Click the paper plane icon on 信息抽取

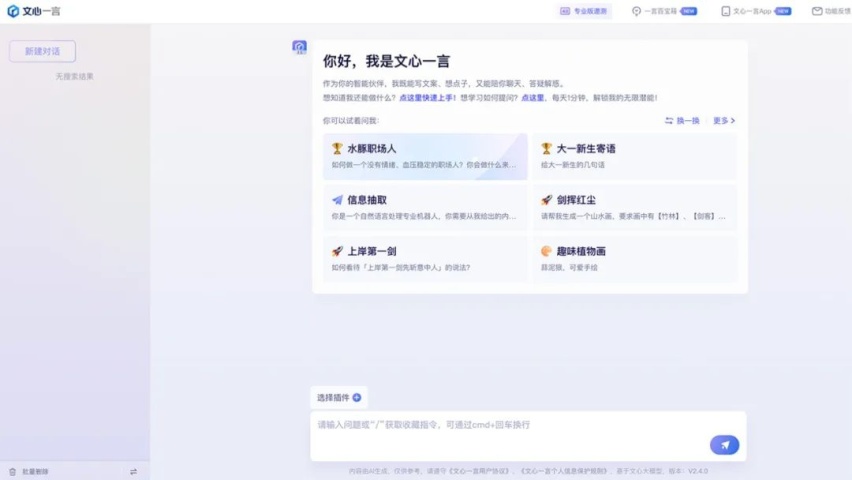(337, 200)
